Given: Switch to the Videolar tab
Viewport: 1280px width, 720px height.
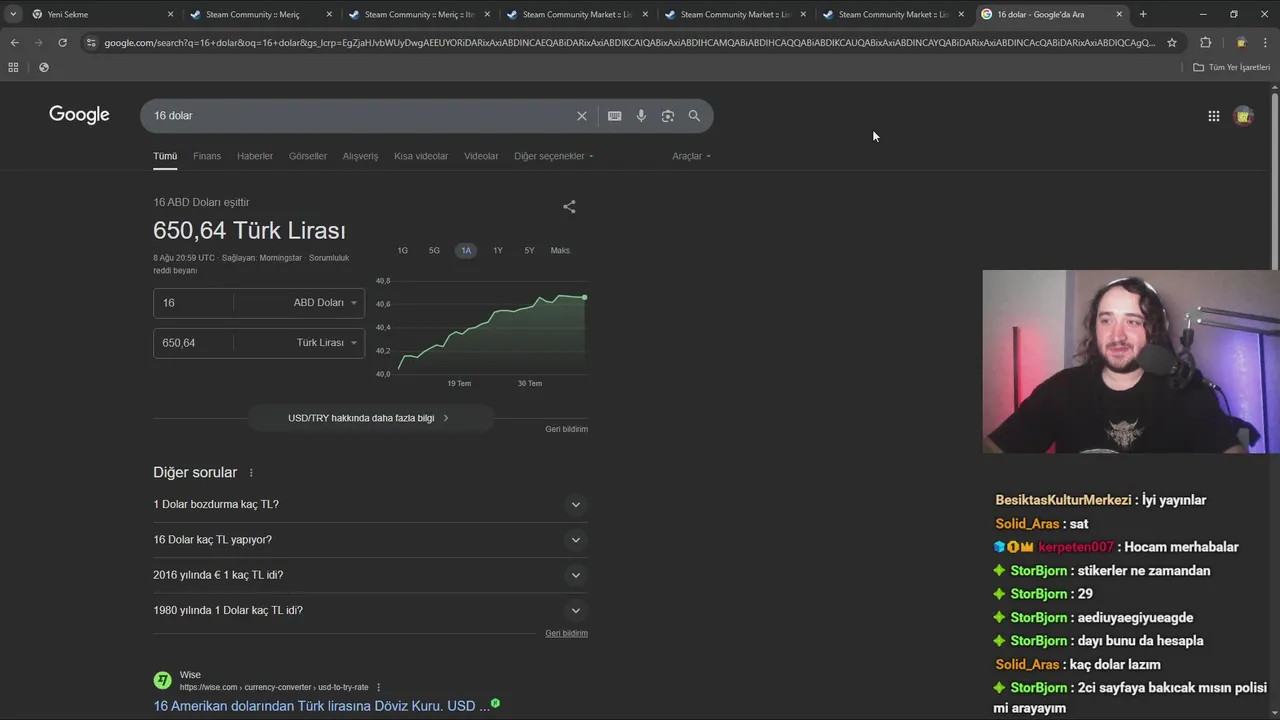Looking at the screenshot, I should 481,156.
